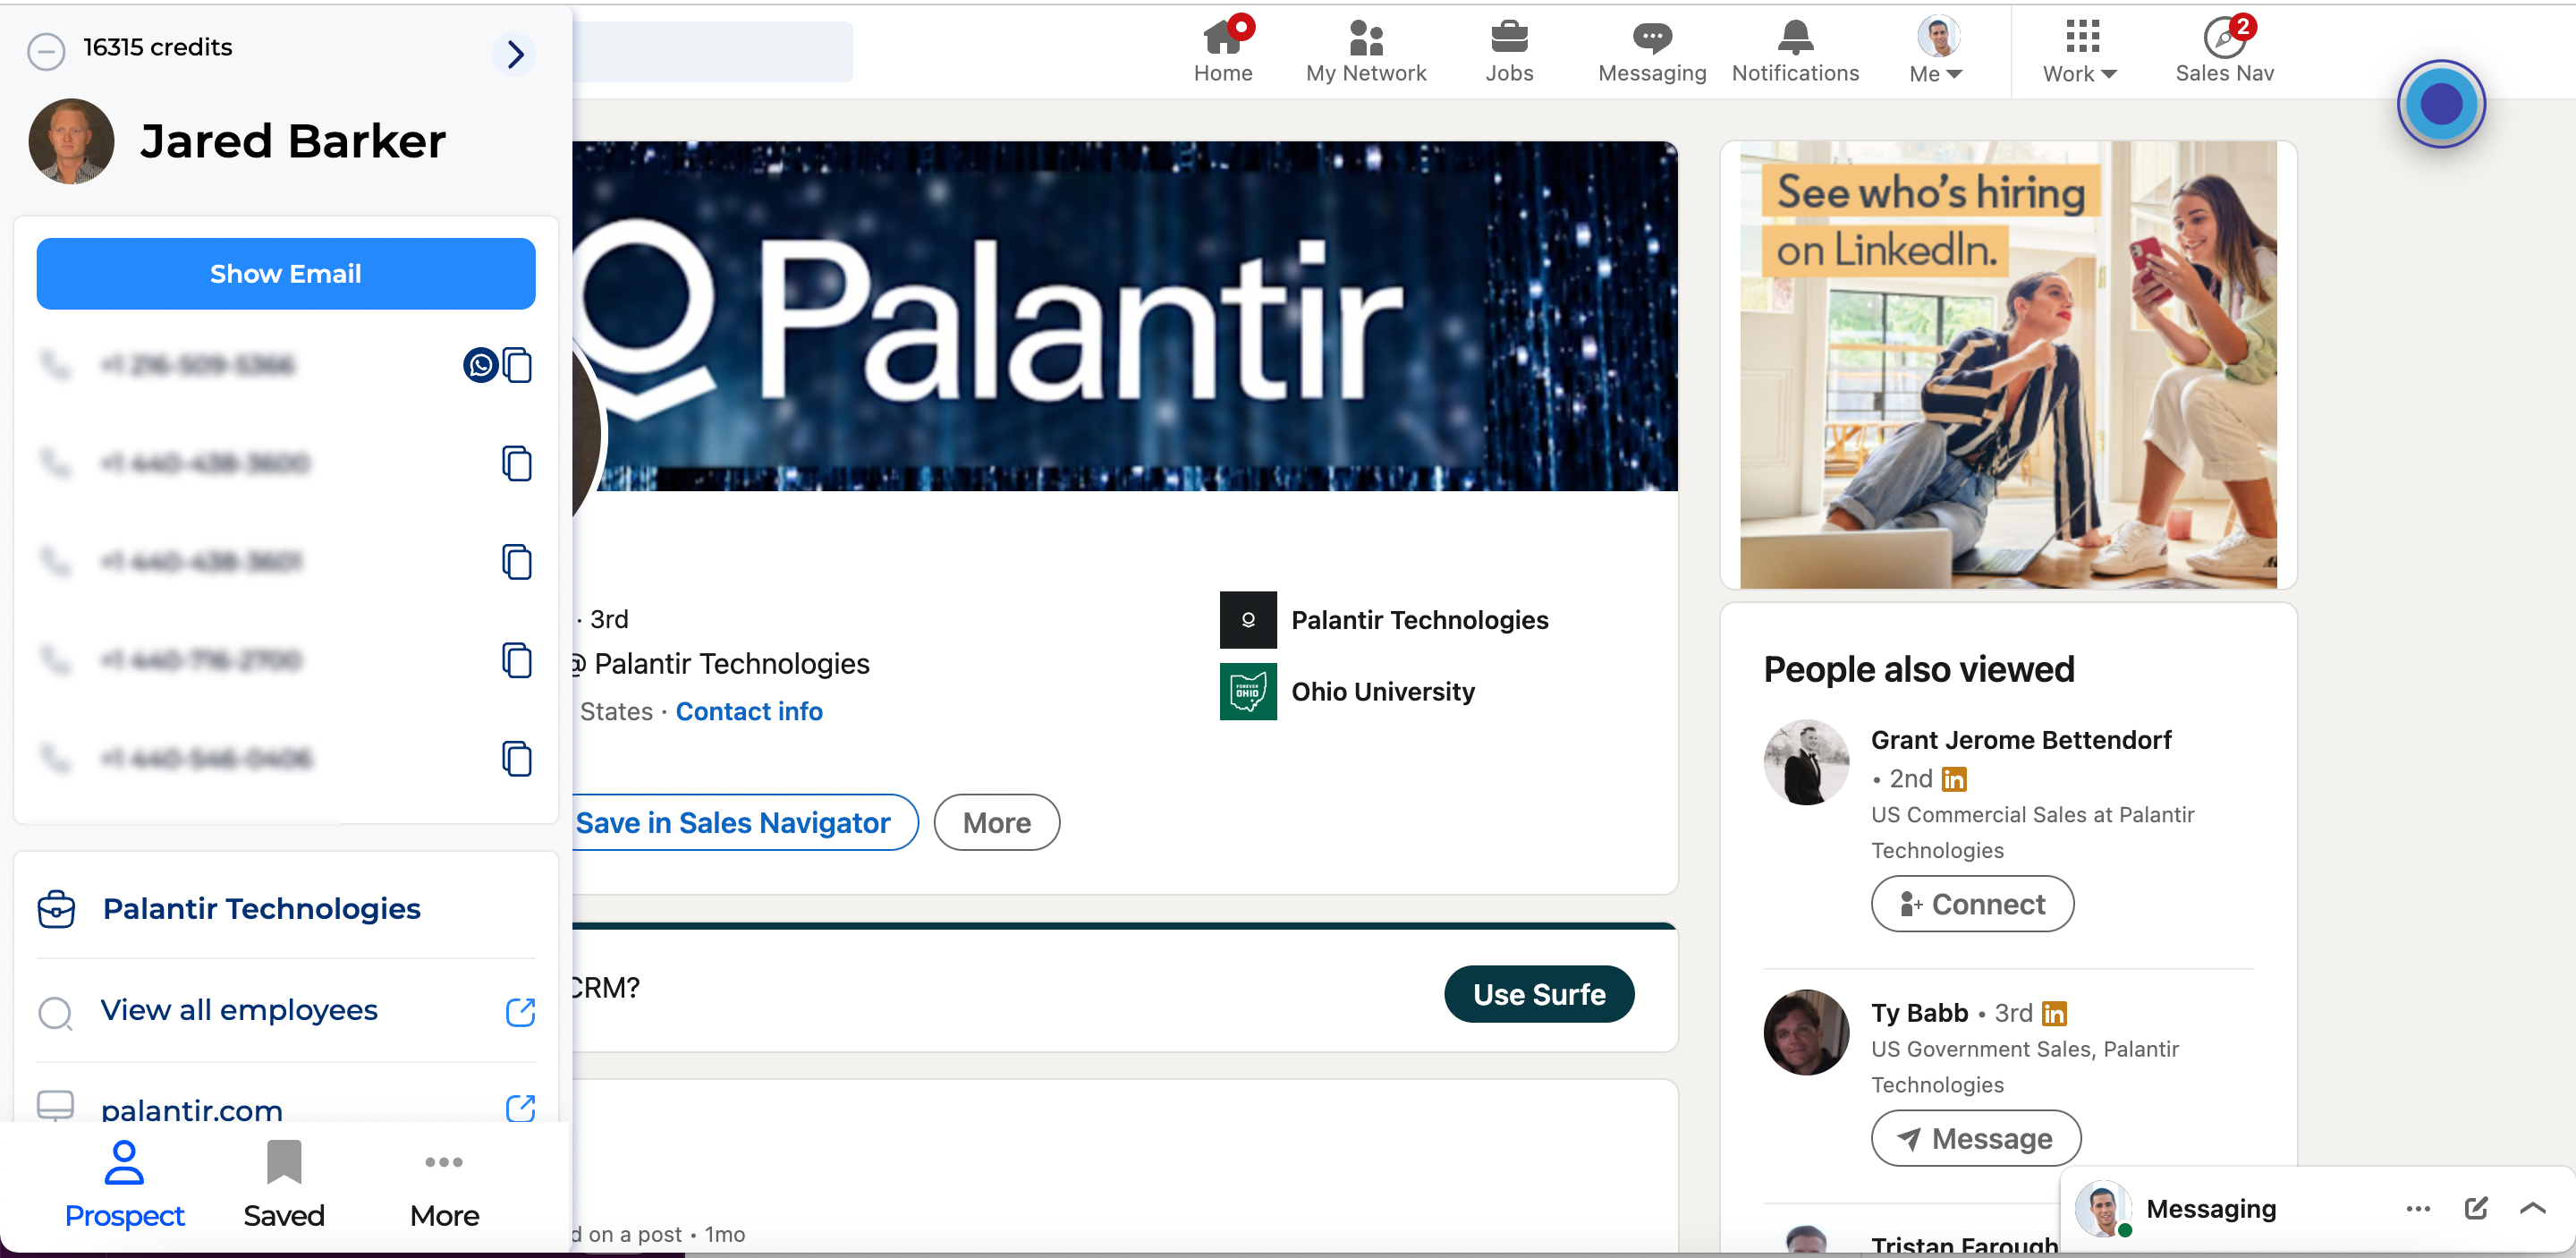Image resolution: width=2576 pixels, height=1258 pixels.
Task: Open the See who's hiring ad
Action: point(2008,365)
